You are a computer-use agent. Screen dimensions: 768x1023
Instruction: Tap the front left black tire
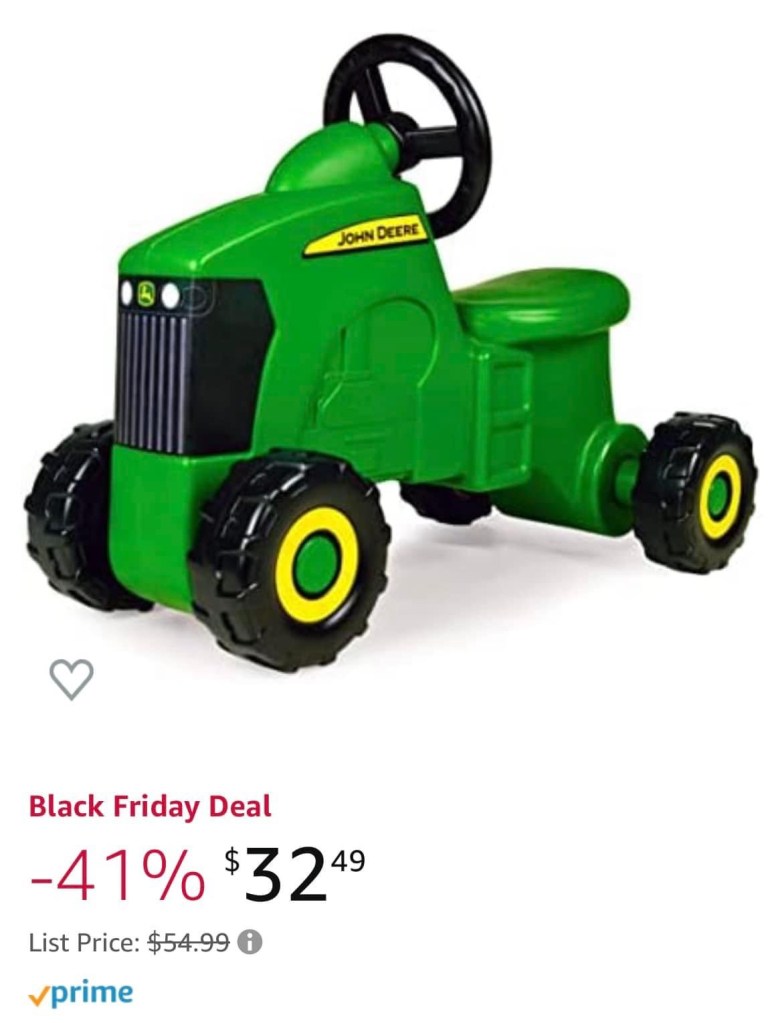69,515
